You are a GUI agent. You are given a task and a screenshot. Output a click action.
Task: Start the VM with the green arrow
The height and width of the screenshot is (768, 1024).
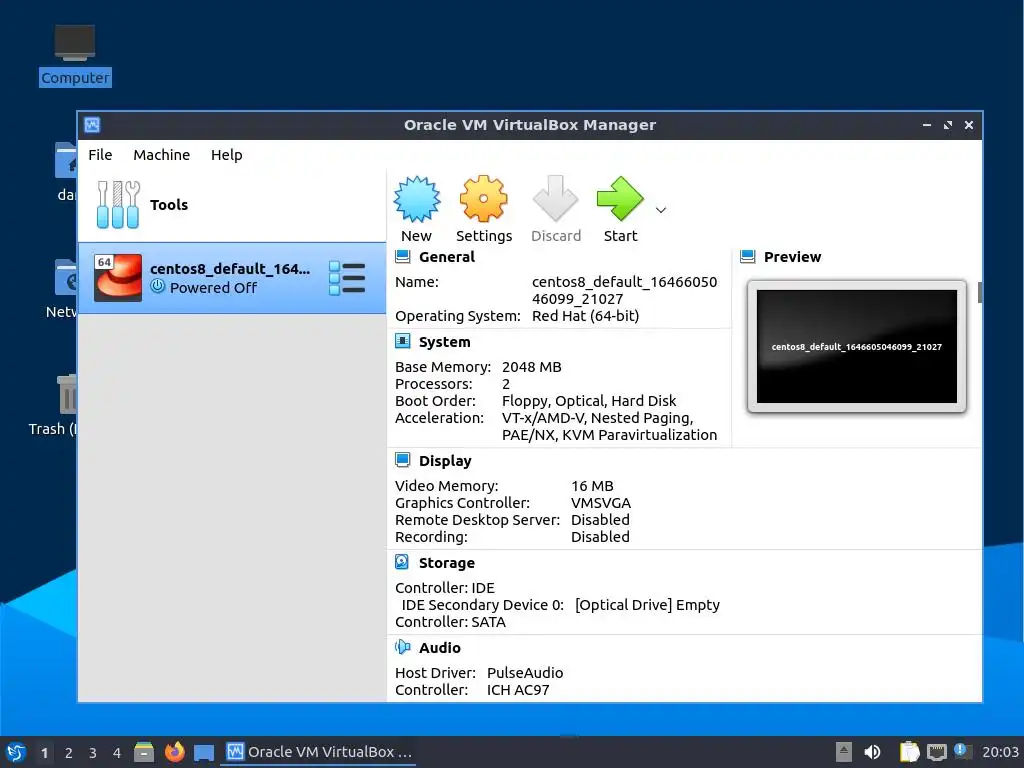coord(620,199)
